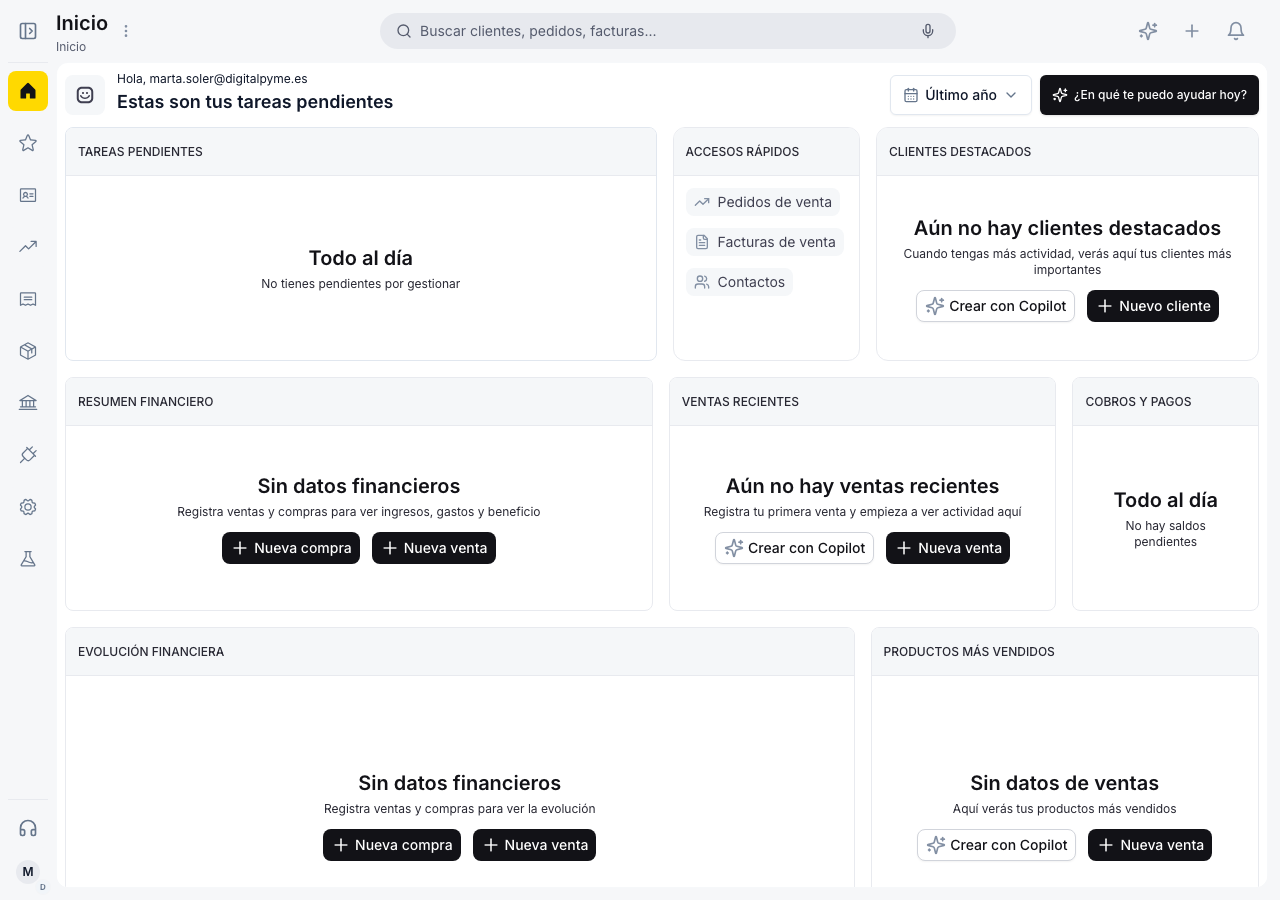The image size is (1280, 900).
Task: Click the RESUMEN FINANCIERO panel header
Action: click(359, 402)
